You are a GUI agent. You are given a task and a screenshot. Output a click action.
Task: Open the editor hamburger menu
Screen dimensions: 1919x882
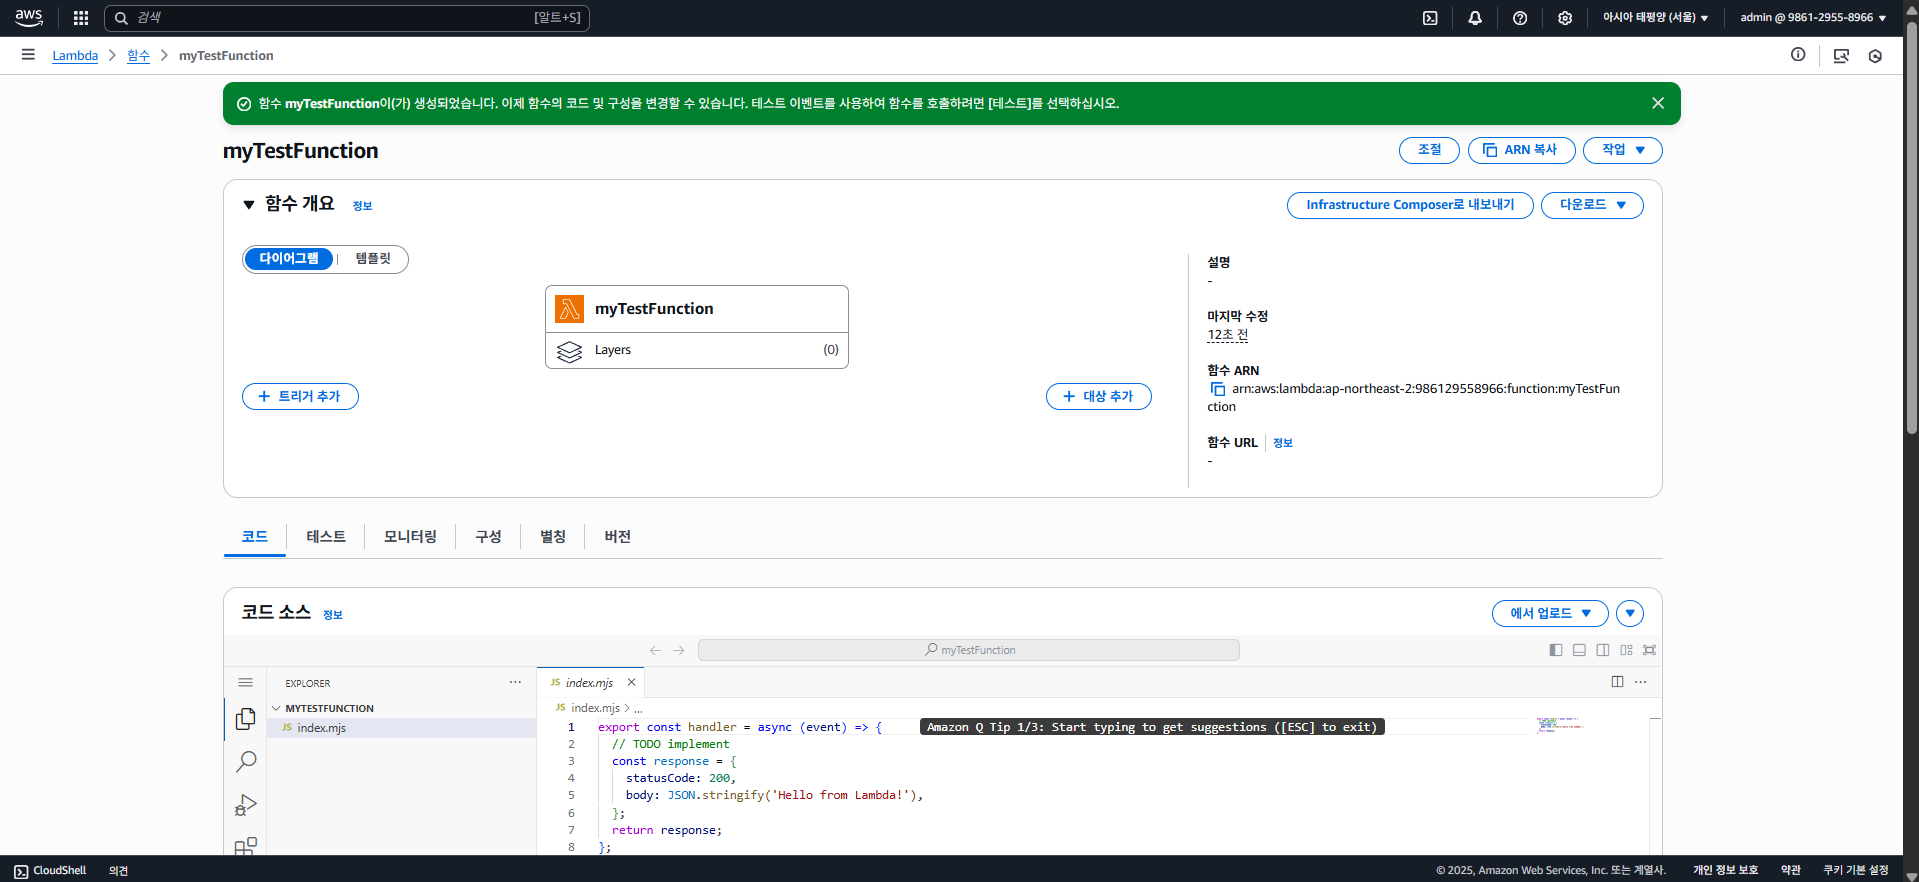point(246,682)
